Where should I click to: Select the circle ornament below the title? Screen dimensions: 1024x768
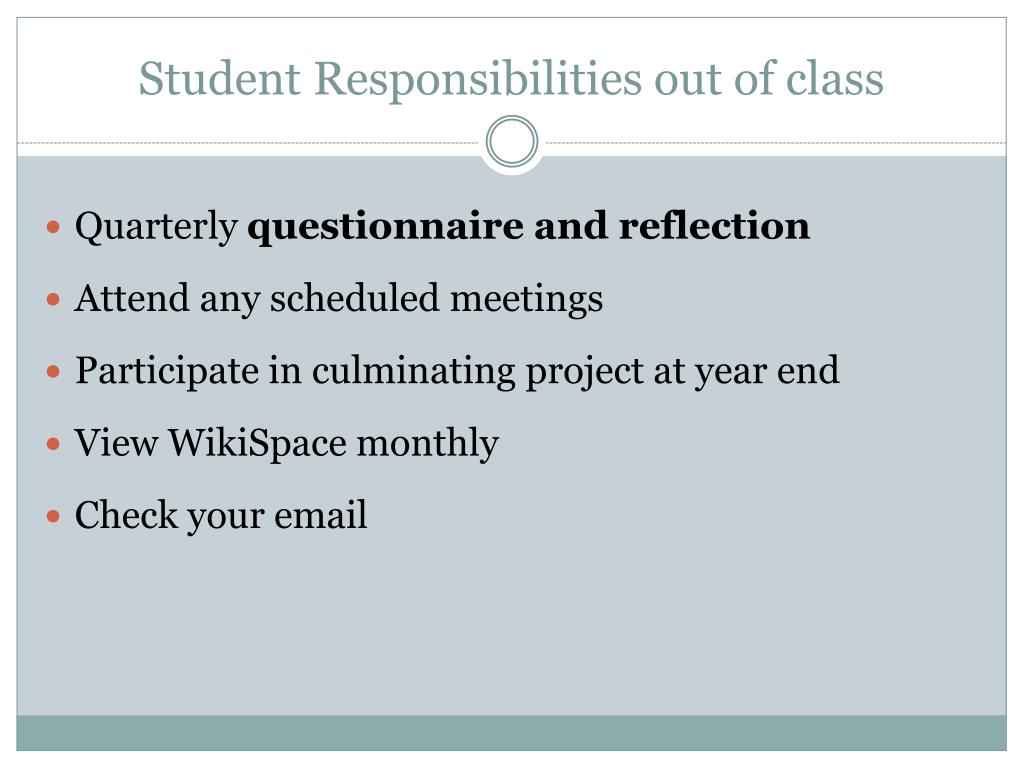[x=512, y=142]
